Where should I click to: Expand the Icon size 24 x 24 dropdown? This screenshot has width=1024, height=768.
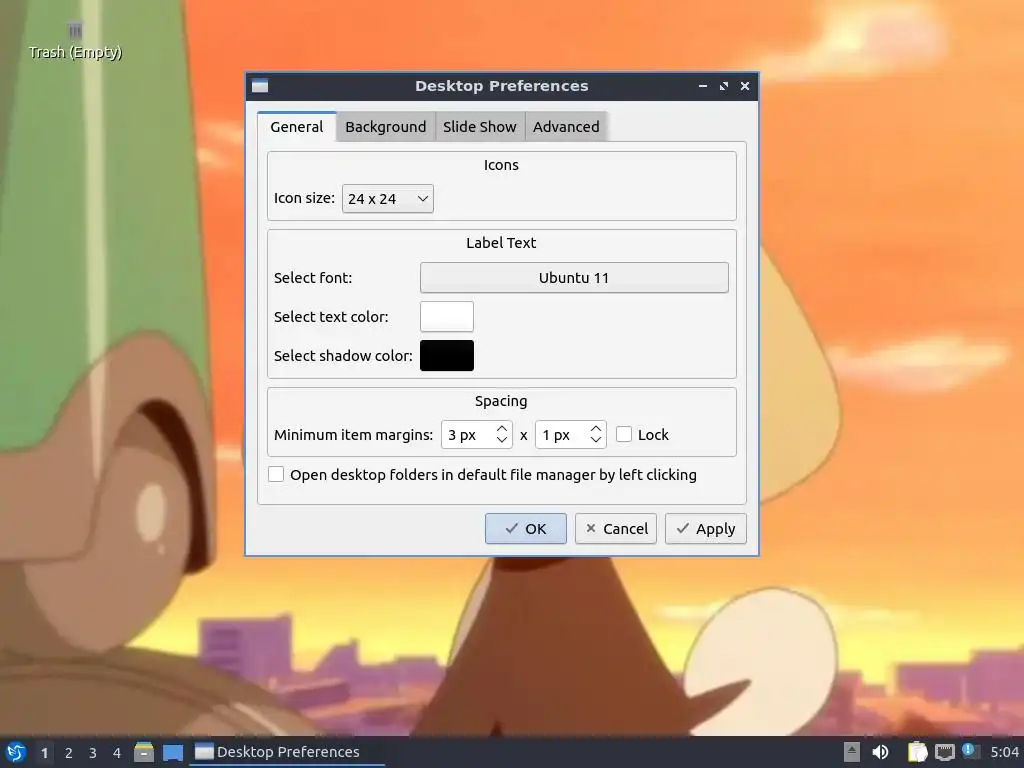(388, 199)
